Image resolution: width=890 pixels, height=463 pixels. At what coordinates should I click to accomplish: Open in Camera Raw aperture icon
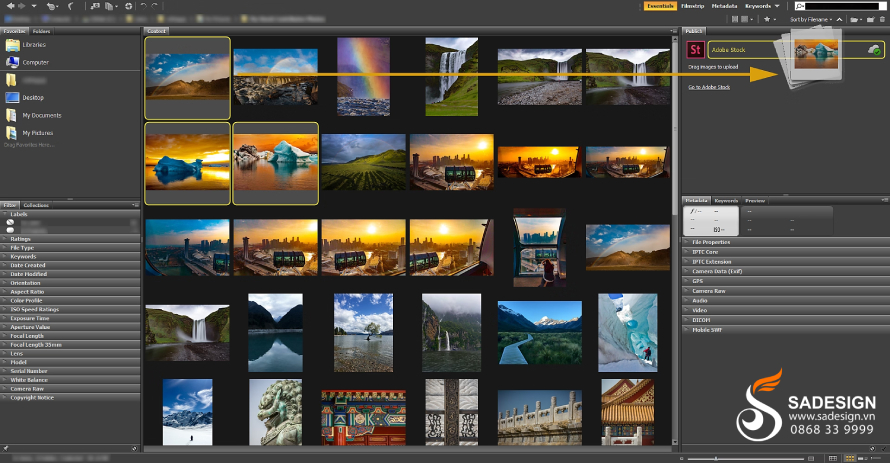(128, 6)
